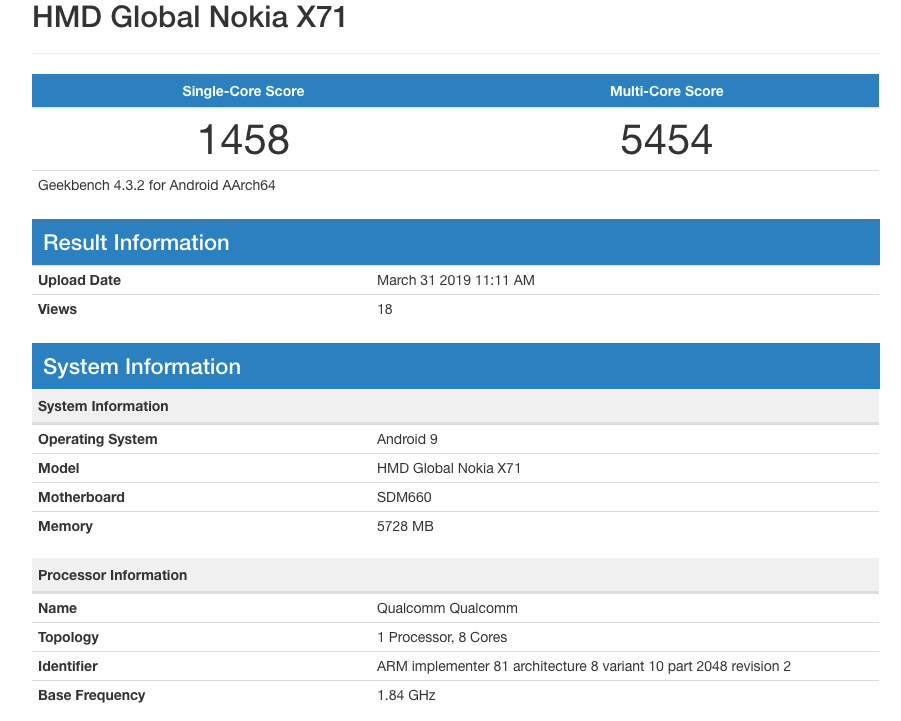Viewport: 901px width, 721px height.
Task: Click the 1.84 GHz base frequency value
Action: (x=406, y=696)
